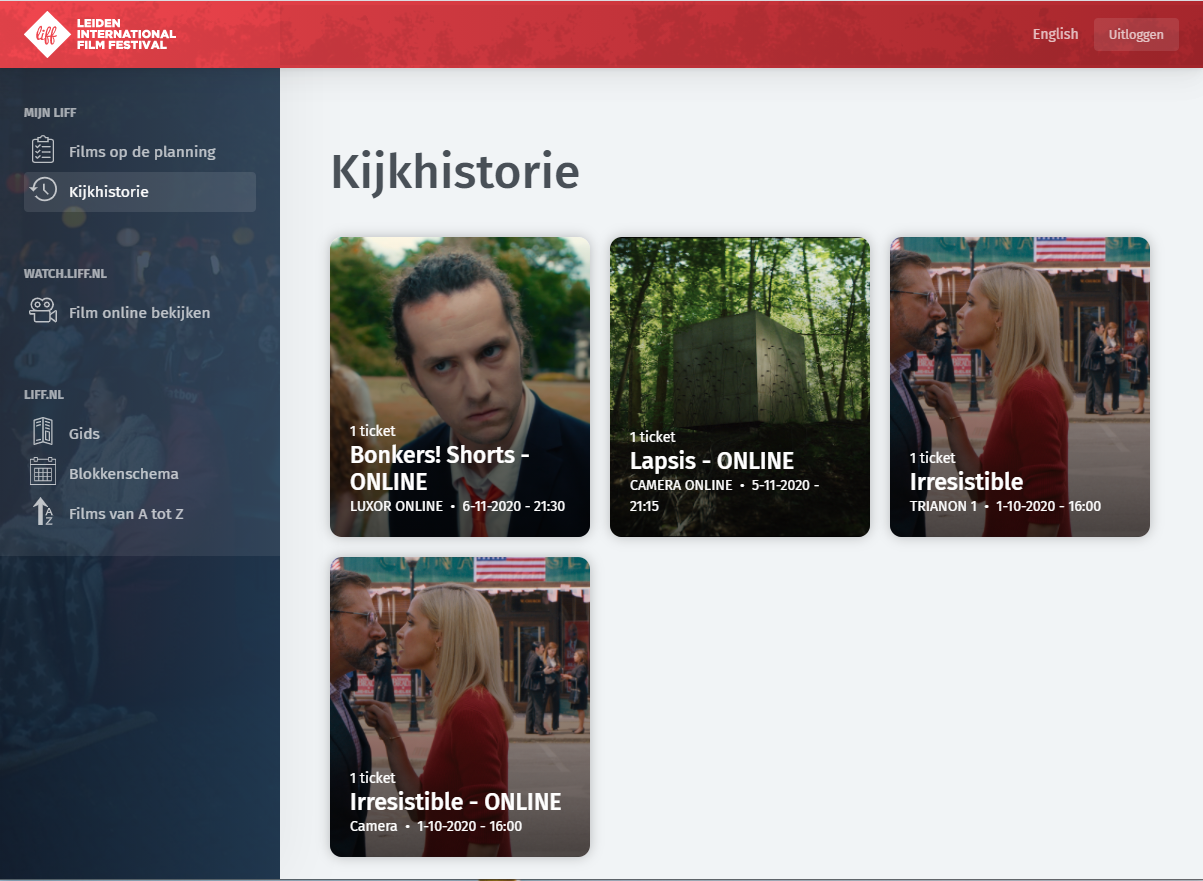Click the 1 ticket label on Bonkers! Shorts card
Image resolution: width=1203 pixels, height=881 pixels.
[x=372, y=431]
